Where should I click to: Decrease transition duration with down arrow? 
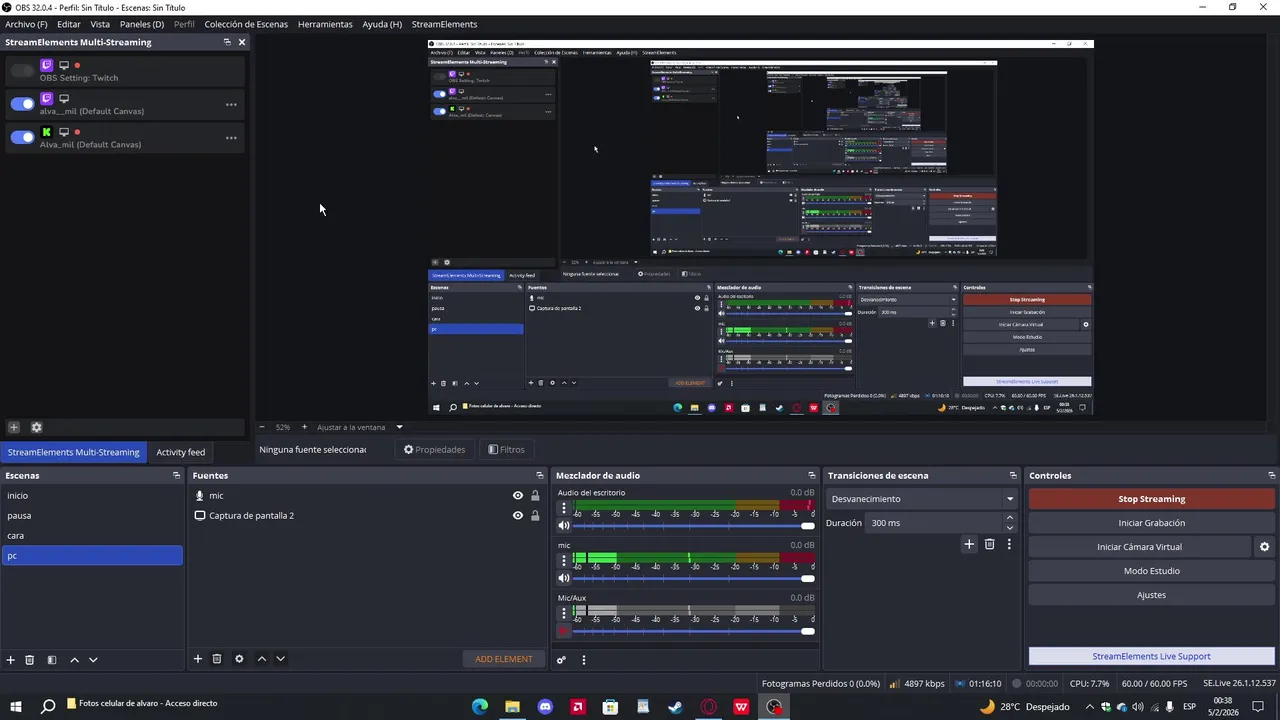1010,528
